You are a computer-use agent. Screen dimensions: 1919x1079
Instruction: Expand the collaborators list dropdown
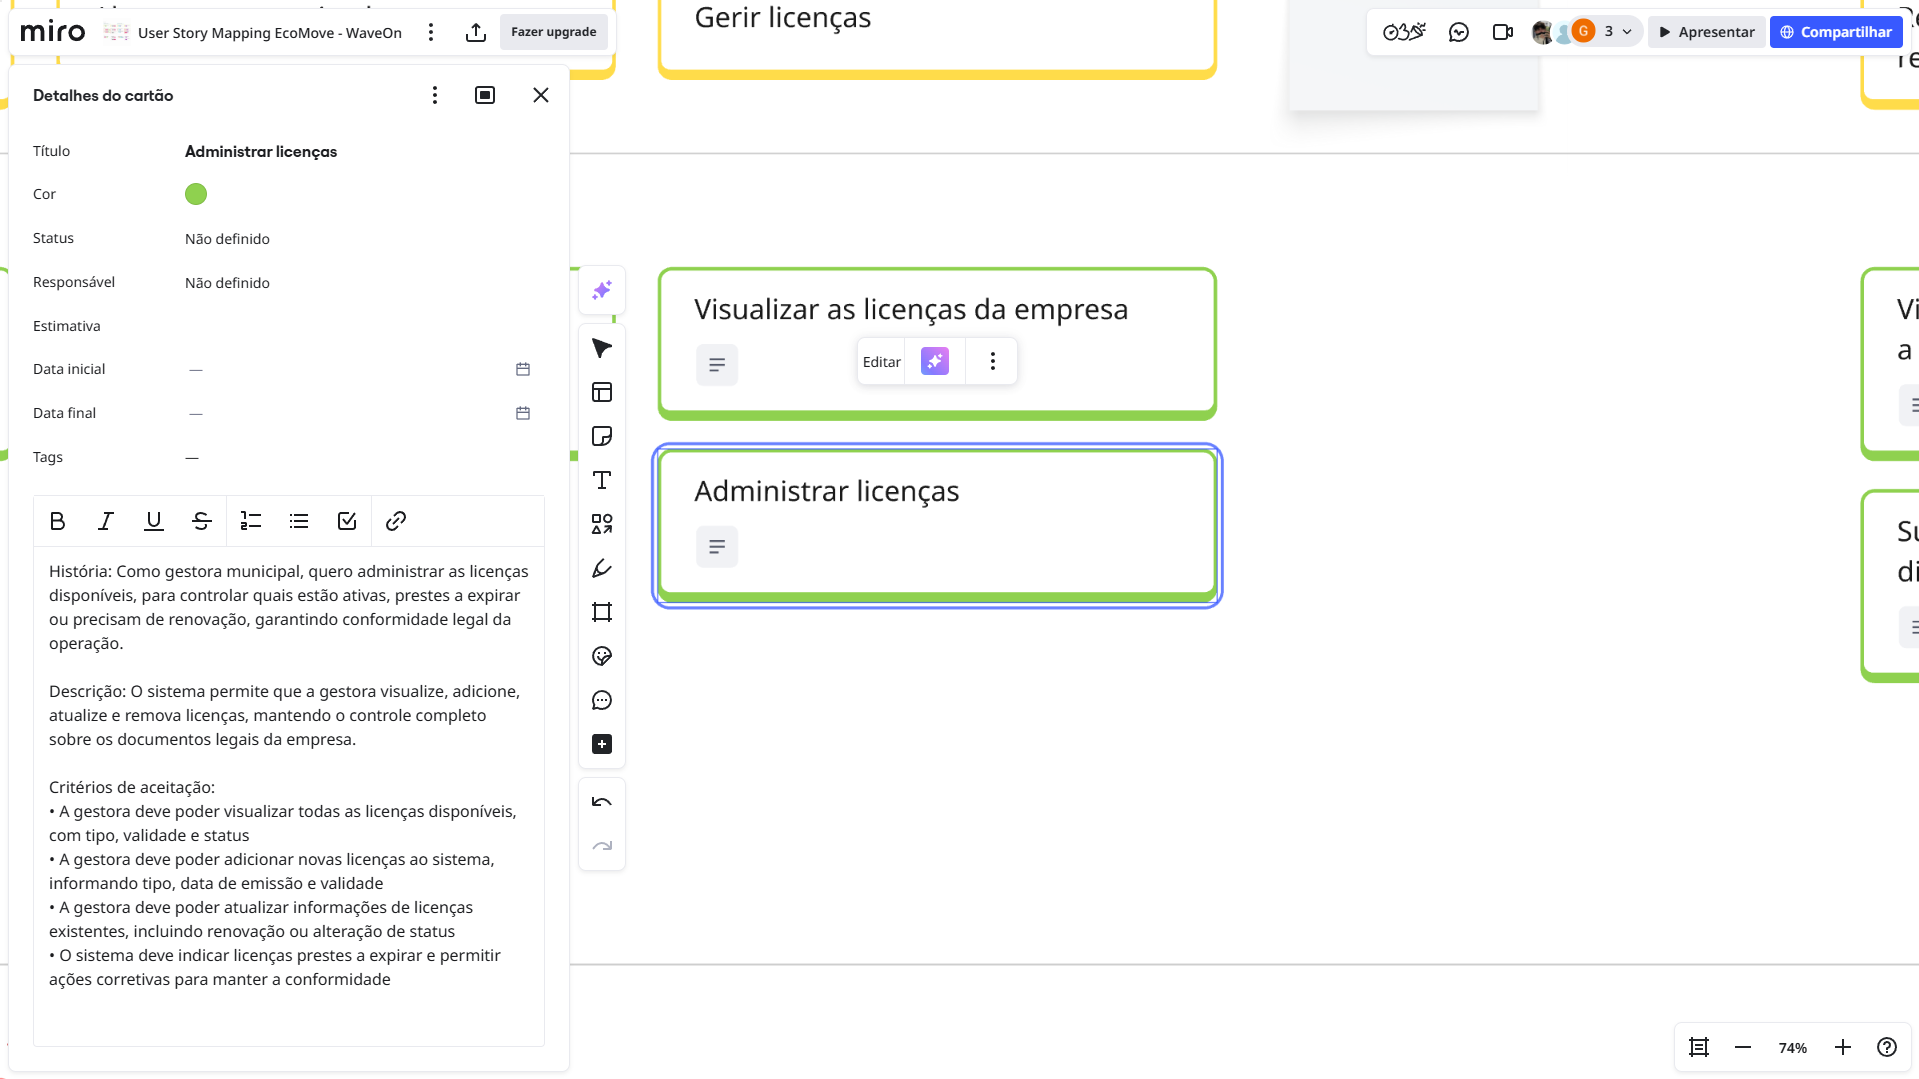coord(1627,32)
